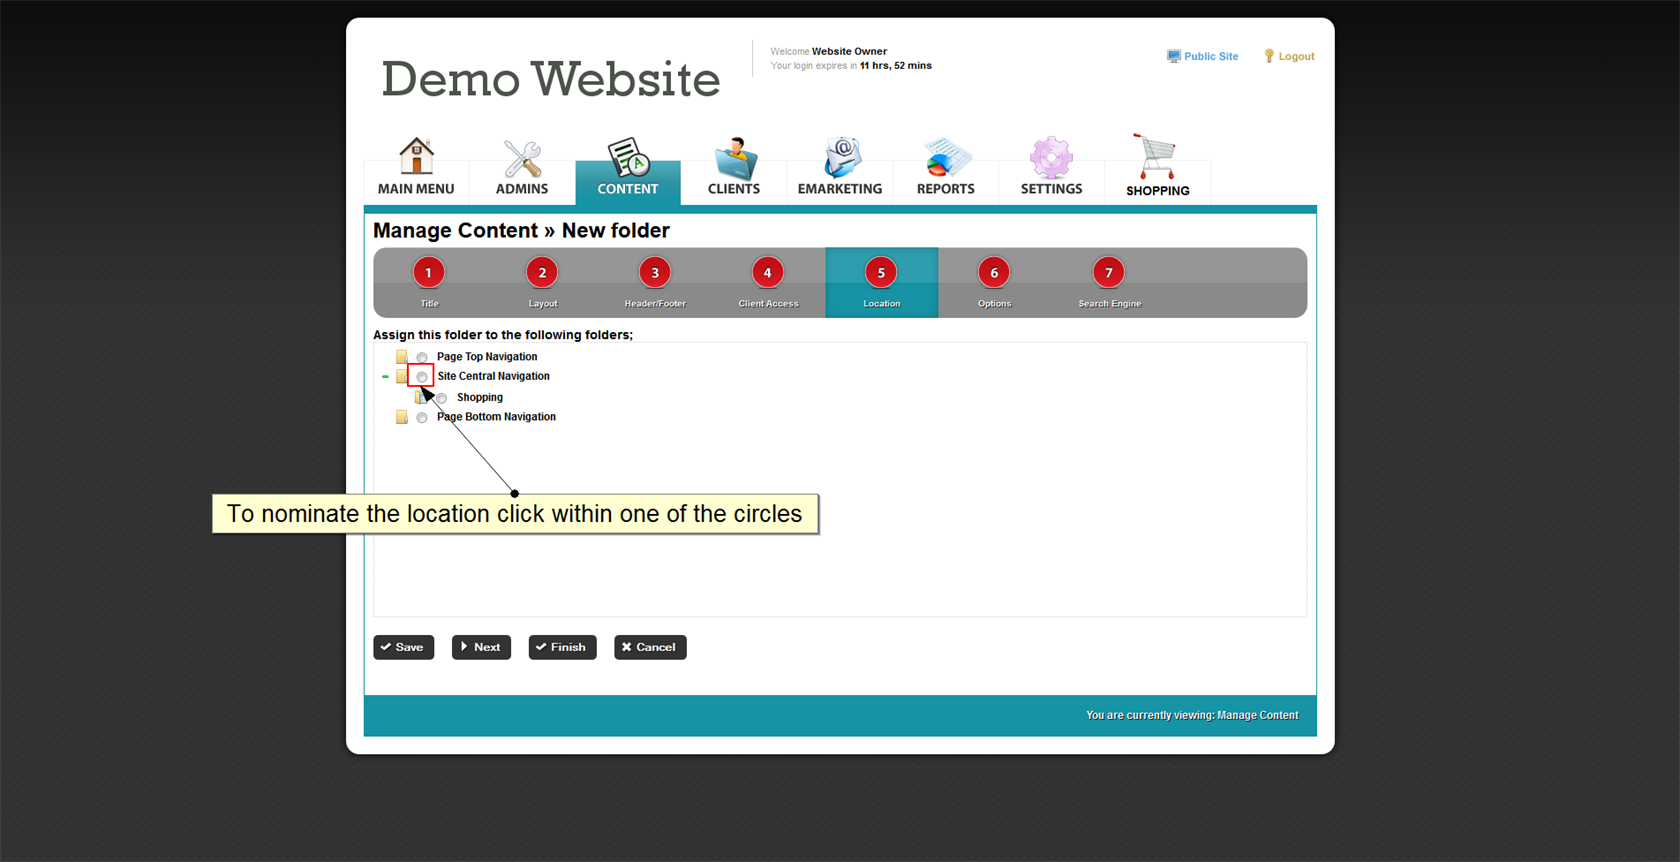Open the Main Menu home icon

click(x=416, y=157)
